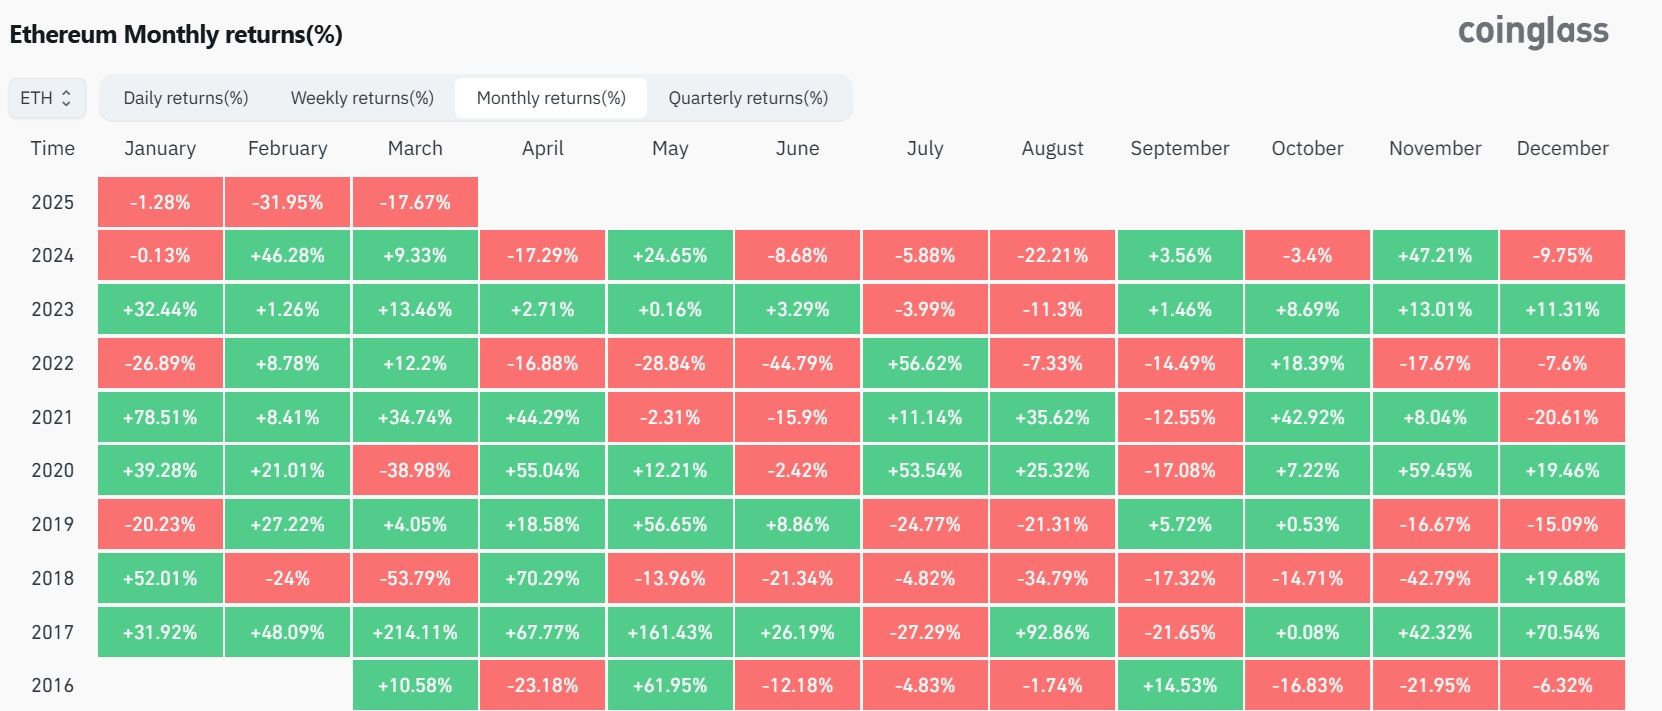1662x711 pixels.
Task: Click the 2024 November +47.21% cell
Action: [x=1435, y=255]
